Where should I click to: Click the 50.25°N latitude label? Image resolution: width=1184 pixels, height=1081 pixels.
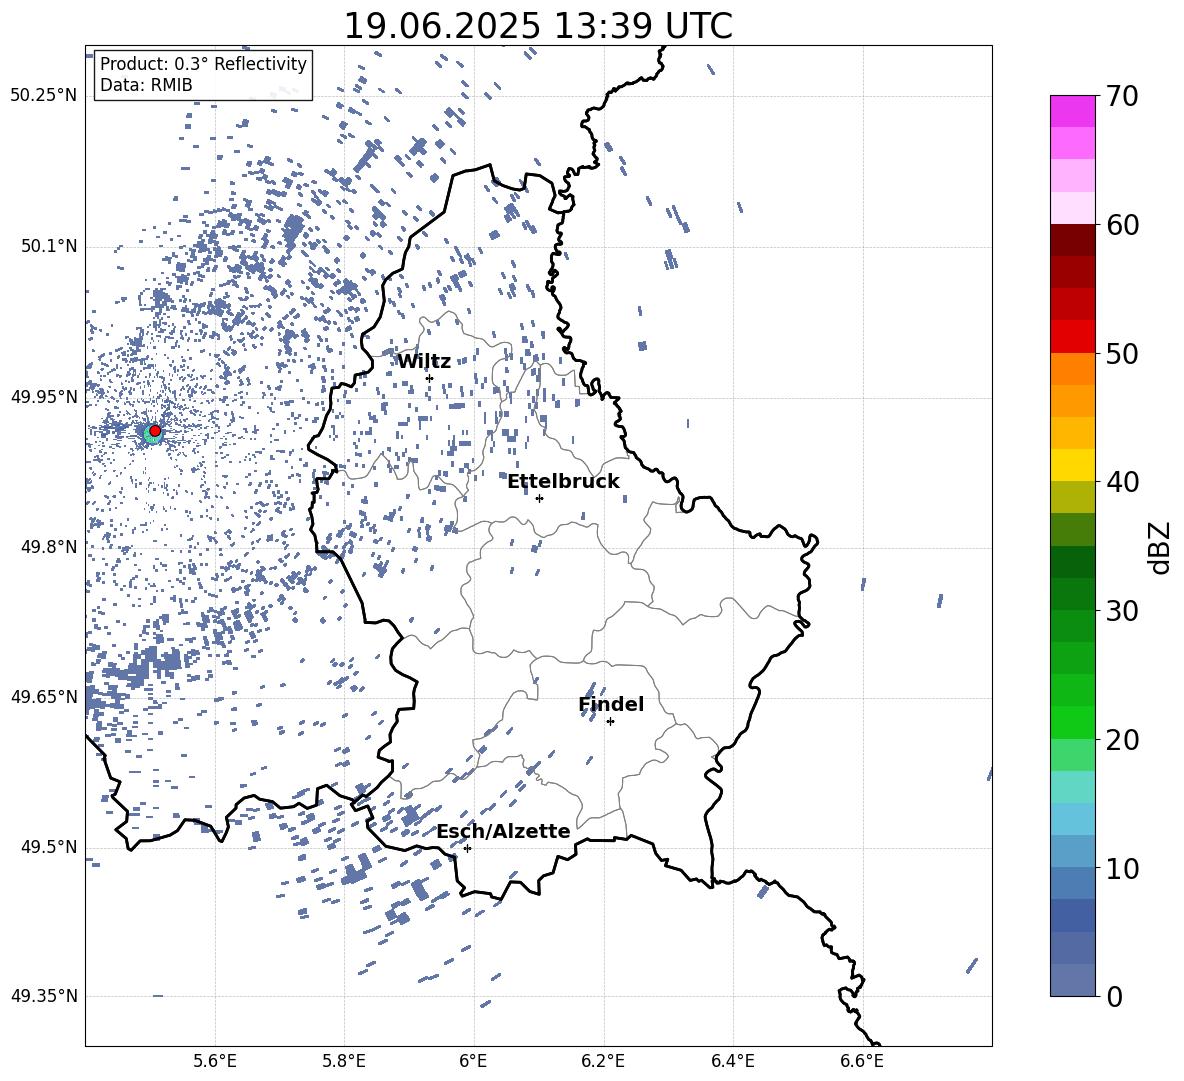(x=44, y=96)
